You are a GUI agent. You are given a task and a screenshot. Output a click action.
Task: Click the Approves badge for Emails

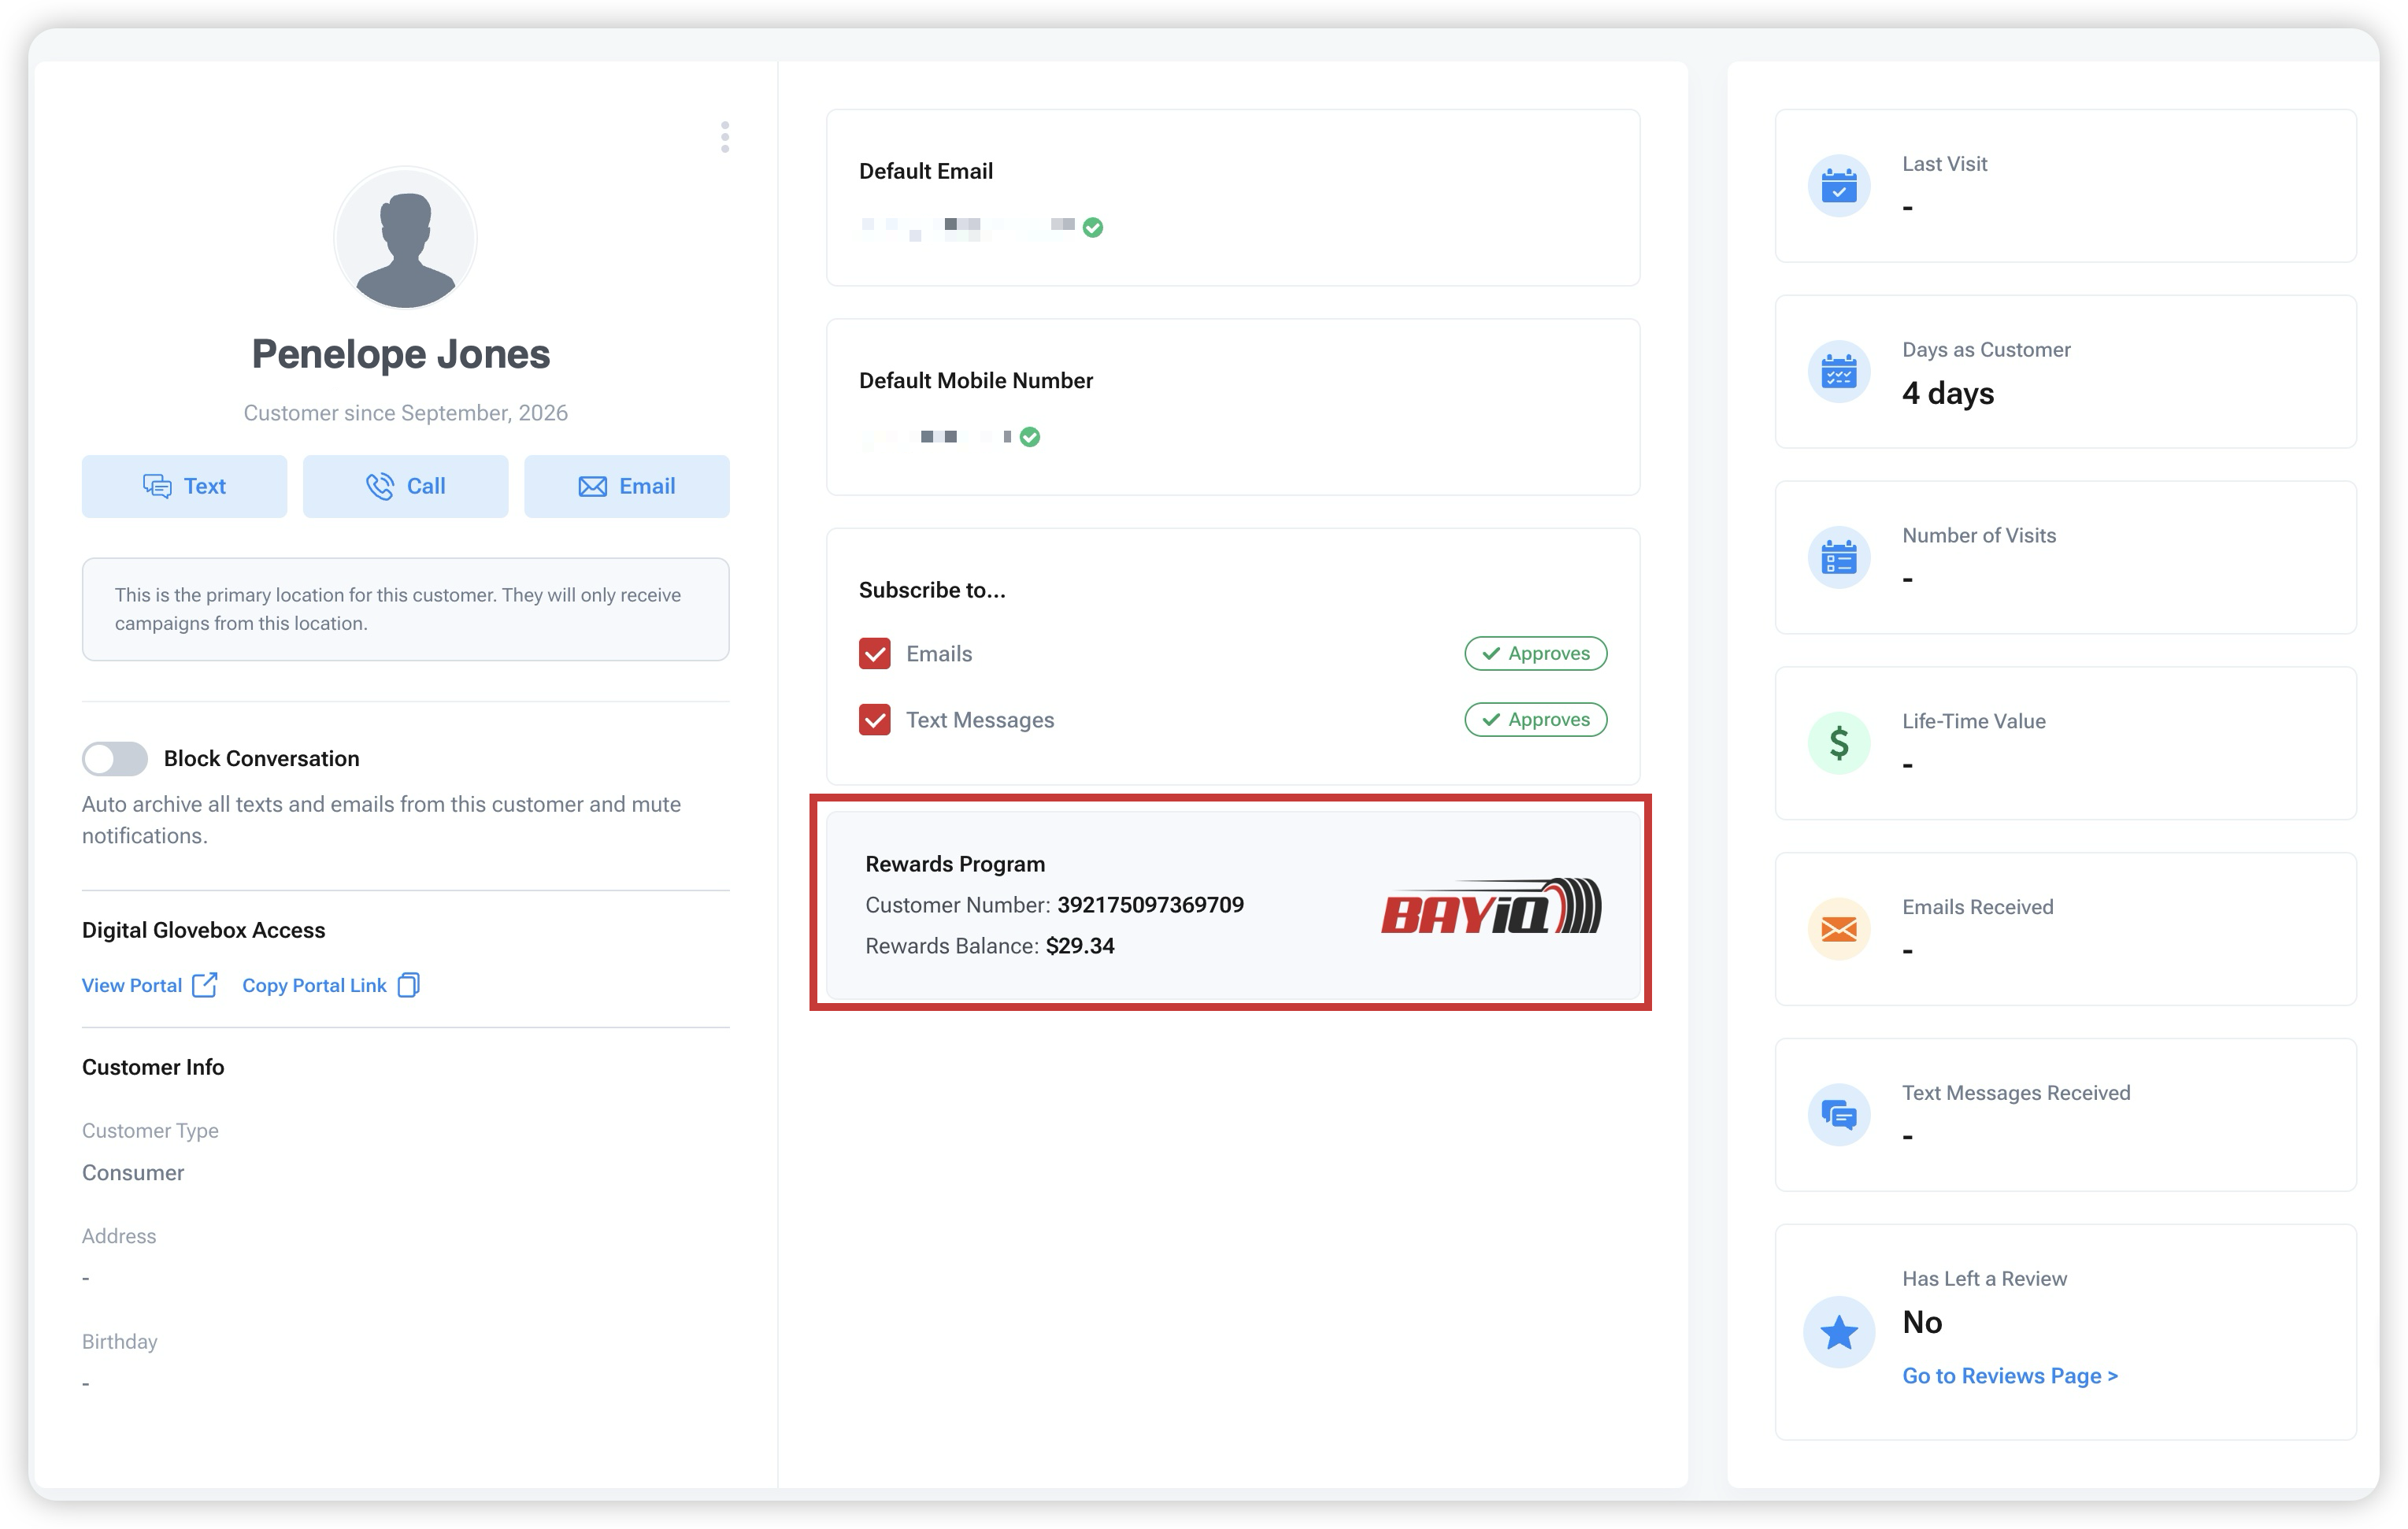click(x=1535, y=653)
